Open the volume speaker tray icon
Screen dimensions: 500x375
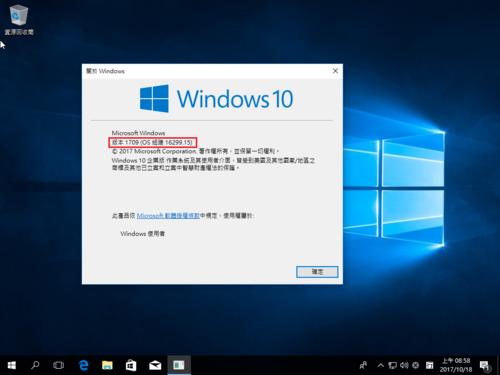point(404,365)
